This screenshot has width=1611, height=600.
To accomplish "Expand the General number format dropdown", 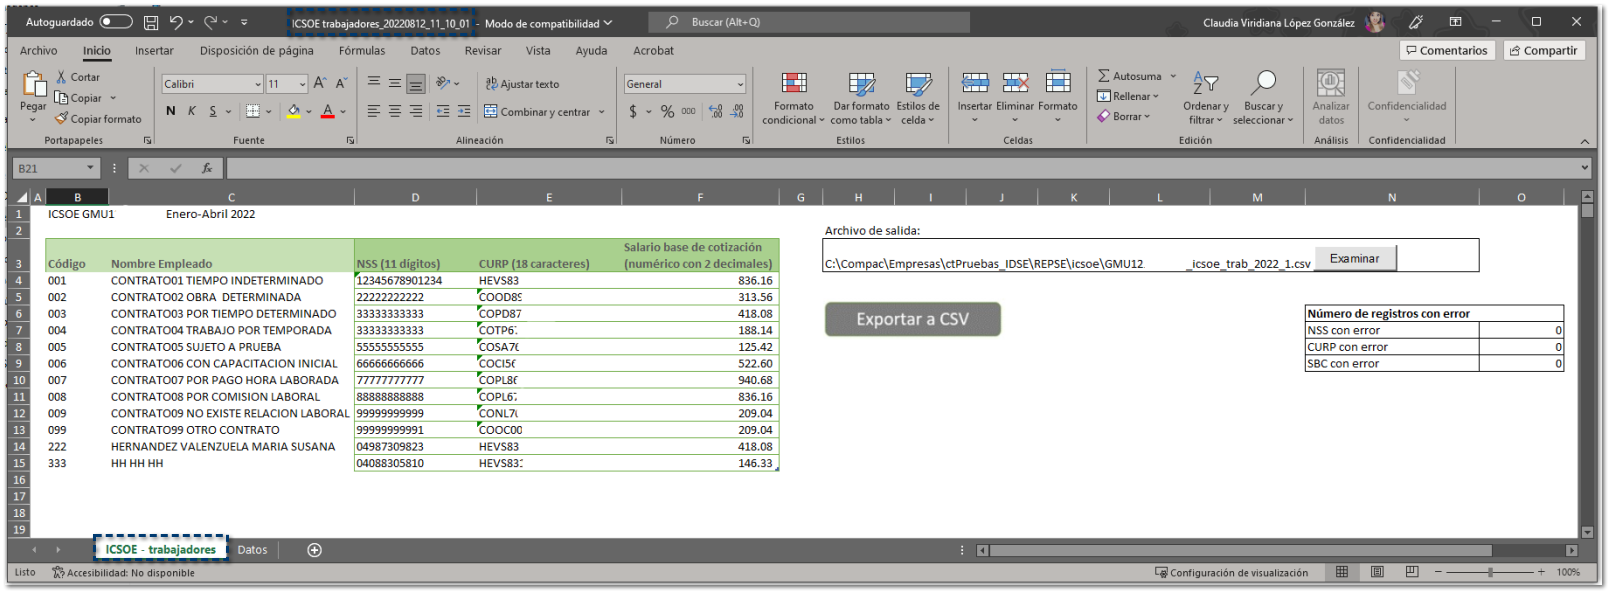I will coord(740,85).
